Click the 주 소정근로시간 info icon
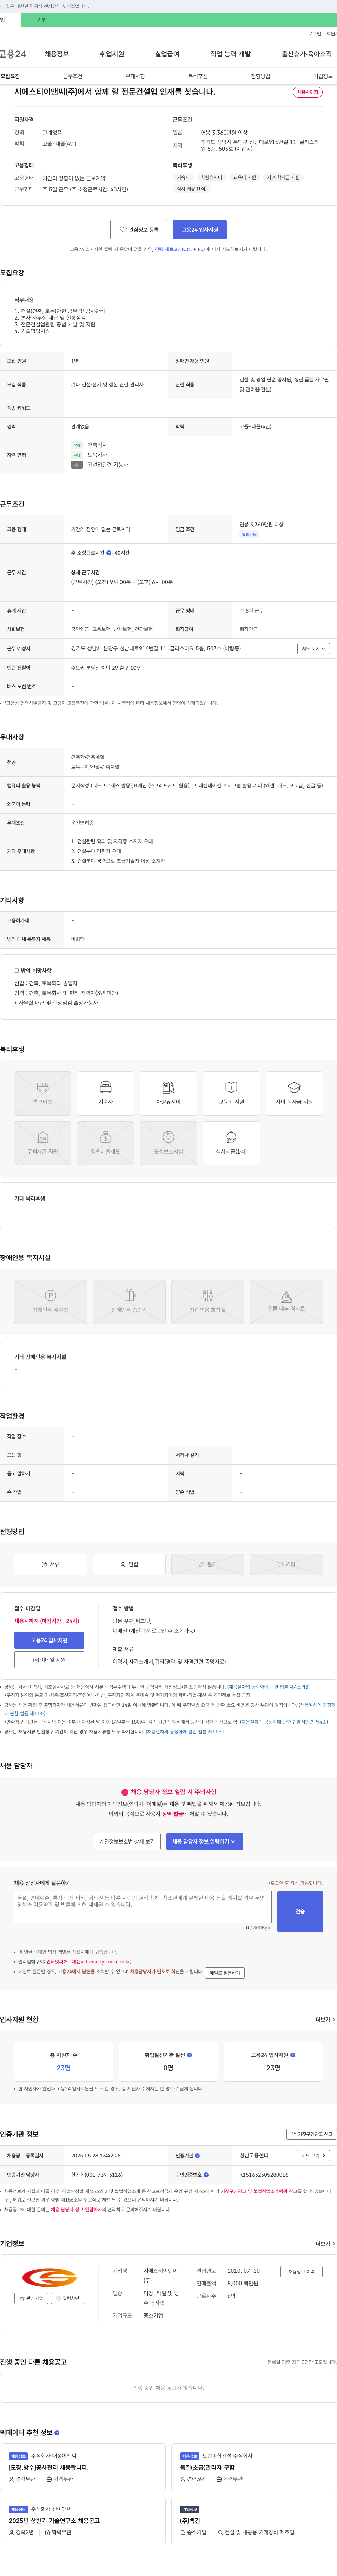The width and height of the screenshot is (337, 2576). [109, 553]
